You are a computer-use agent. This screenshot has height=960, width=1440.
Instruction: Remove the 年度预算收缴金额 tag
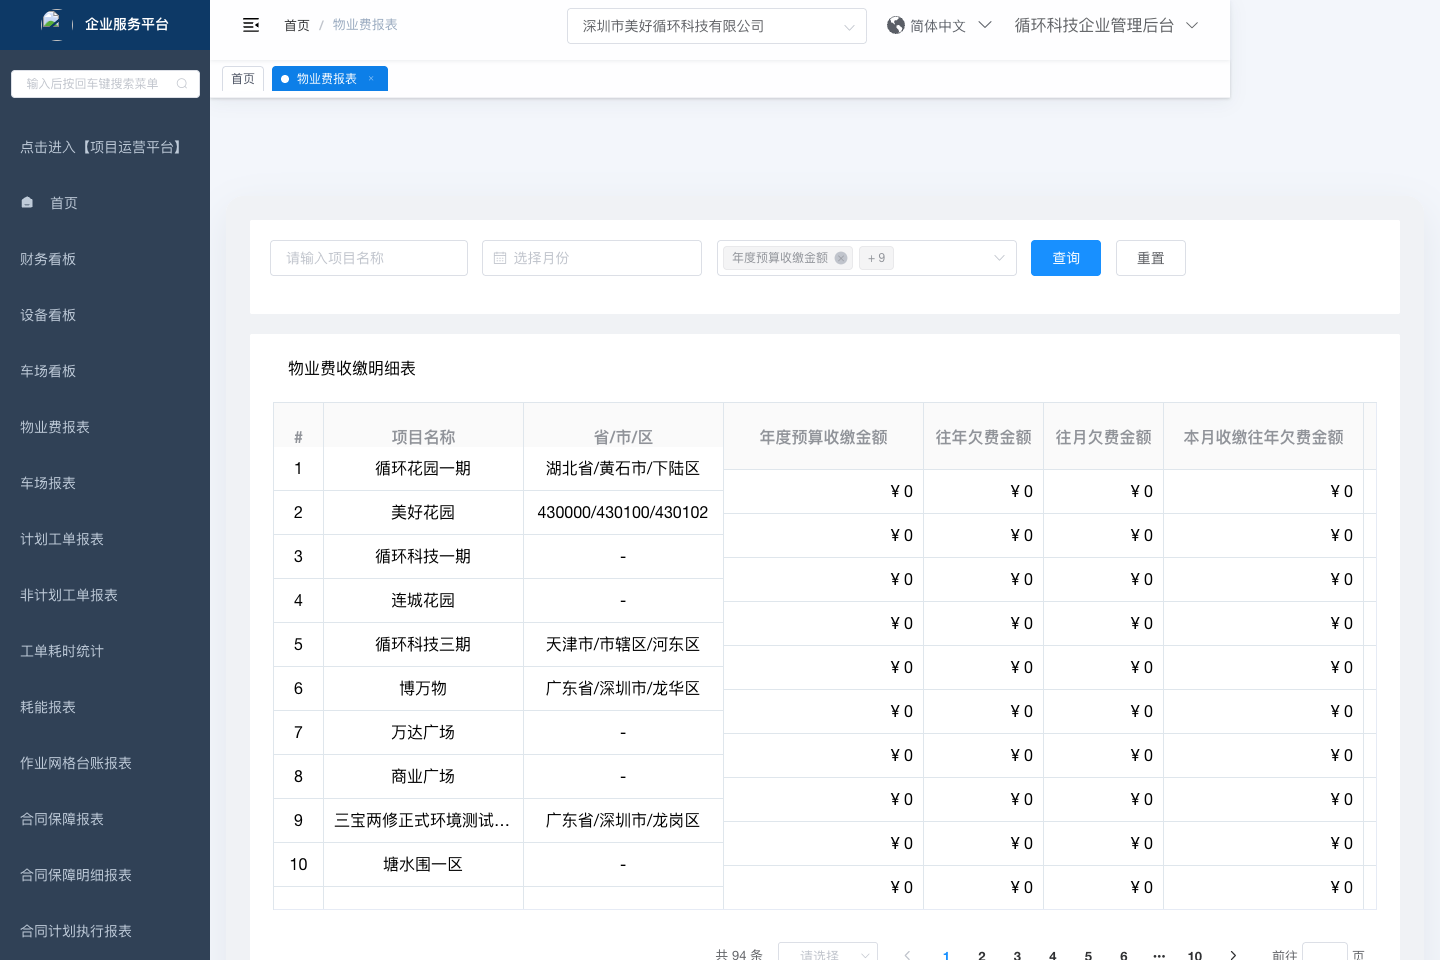coord(841,258)
